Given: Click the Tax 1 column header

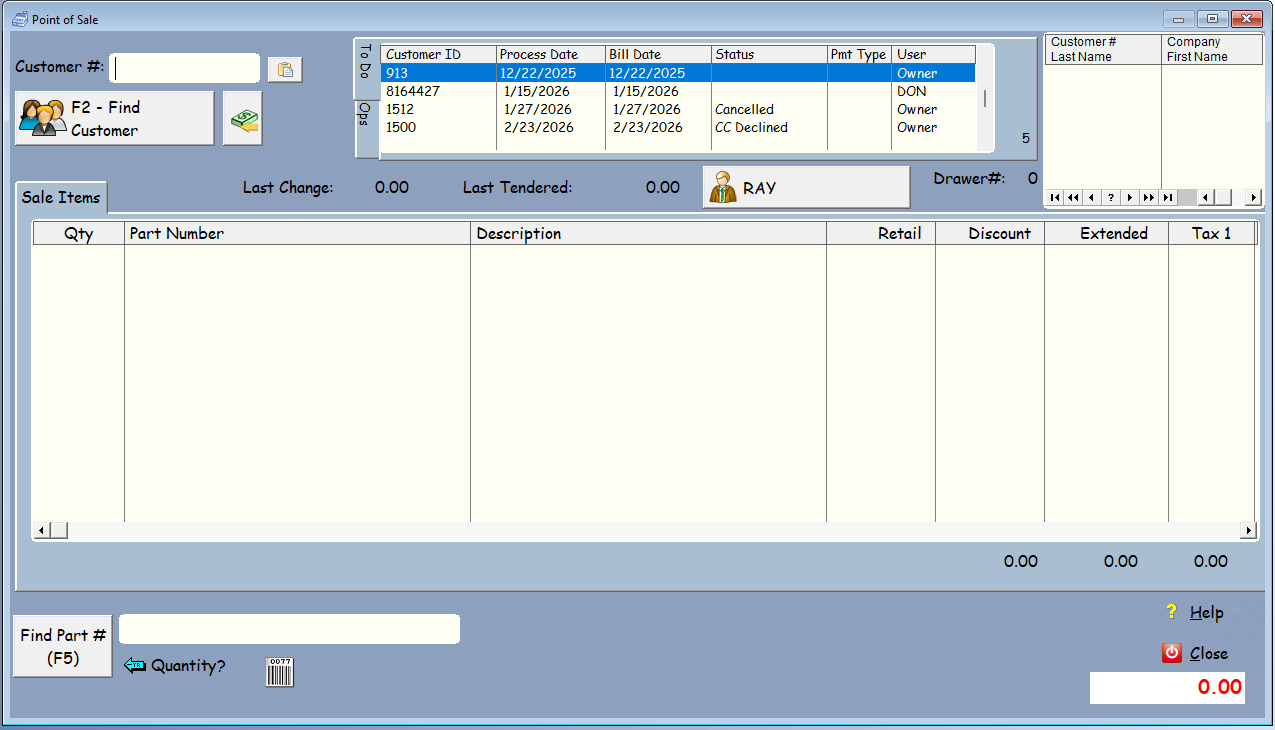Looking at the screenshot, I should coord(1212,233).
